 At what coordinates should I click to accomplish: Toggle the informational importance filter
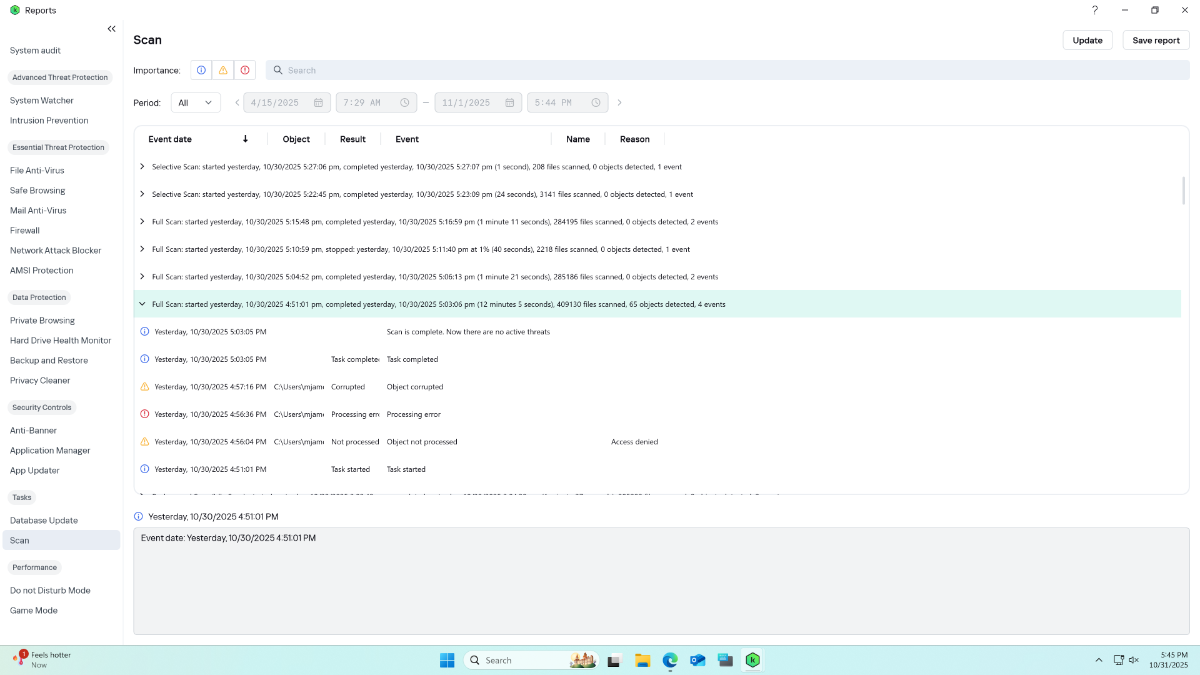201,70
